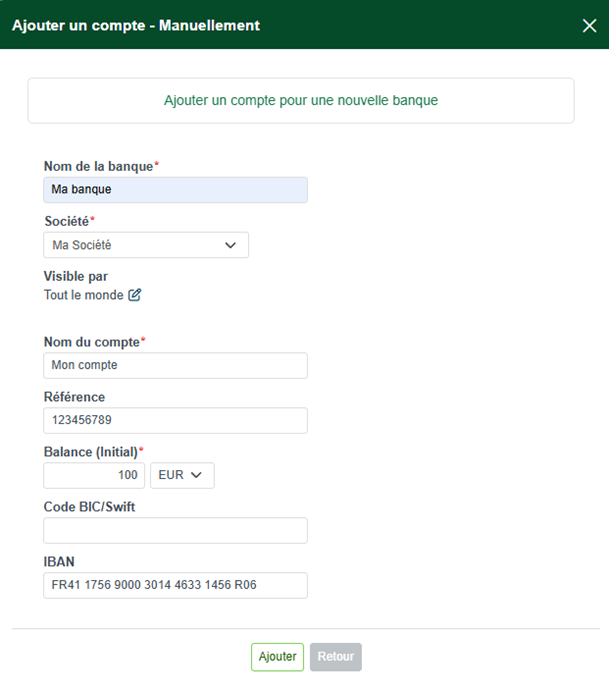The image size is (609, 692).
Task: Click the Tout le monde visibility text
Action: pos(84,295)
